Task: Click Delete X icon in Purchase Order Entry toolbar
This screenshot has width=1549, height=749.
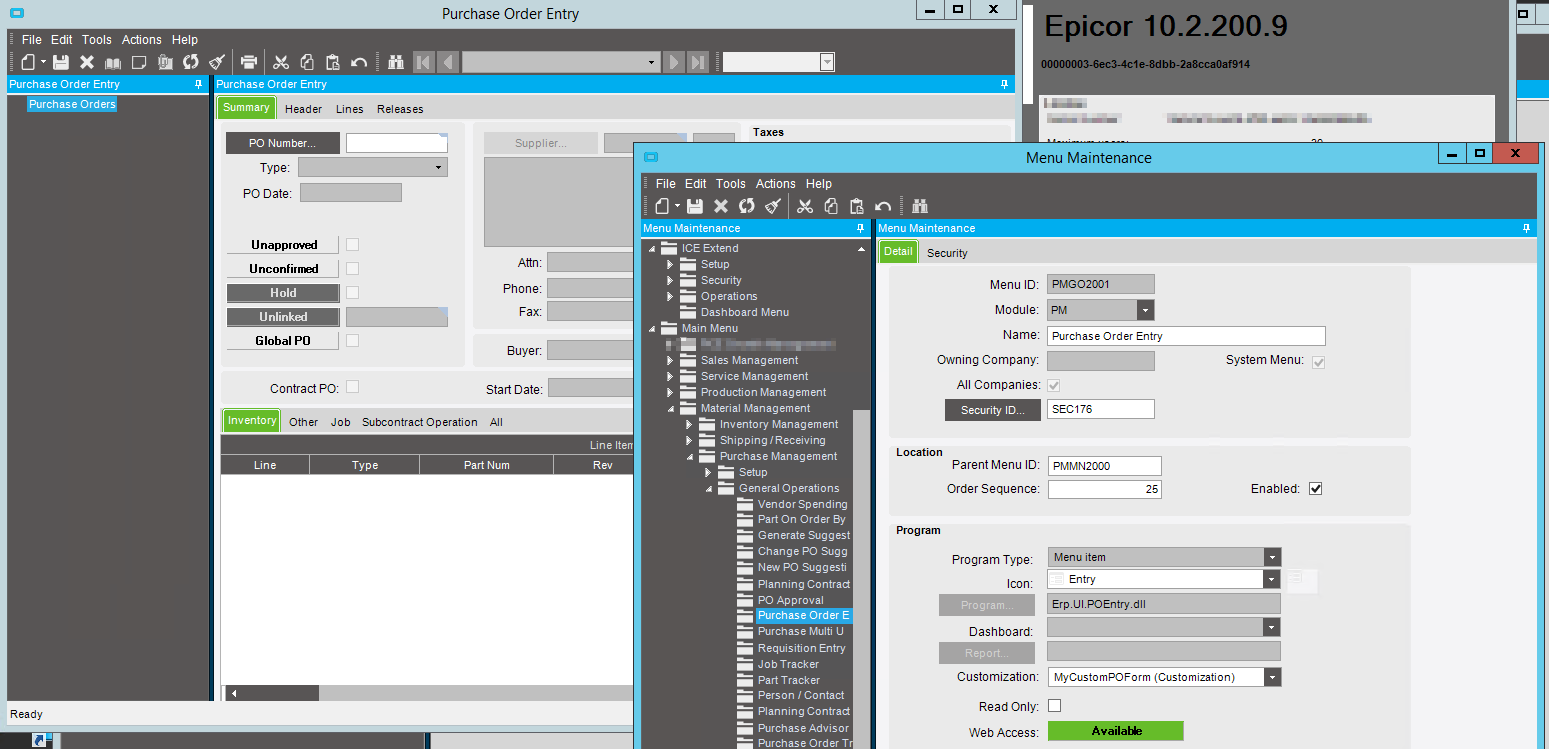Action: [87, 62]
